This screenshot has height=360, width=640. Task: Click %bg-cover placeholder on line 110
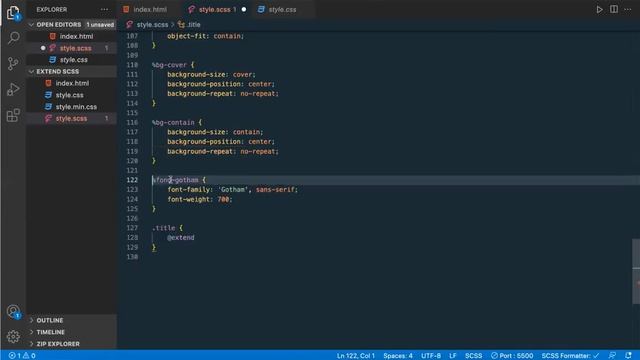click(x=169, y=65)
